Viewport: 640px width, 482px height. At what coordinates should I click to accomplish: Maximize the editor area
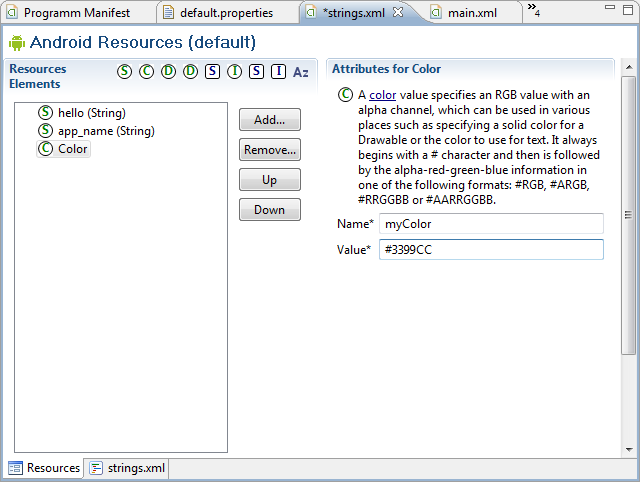[x=629, y=10]
